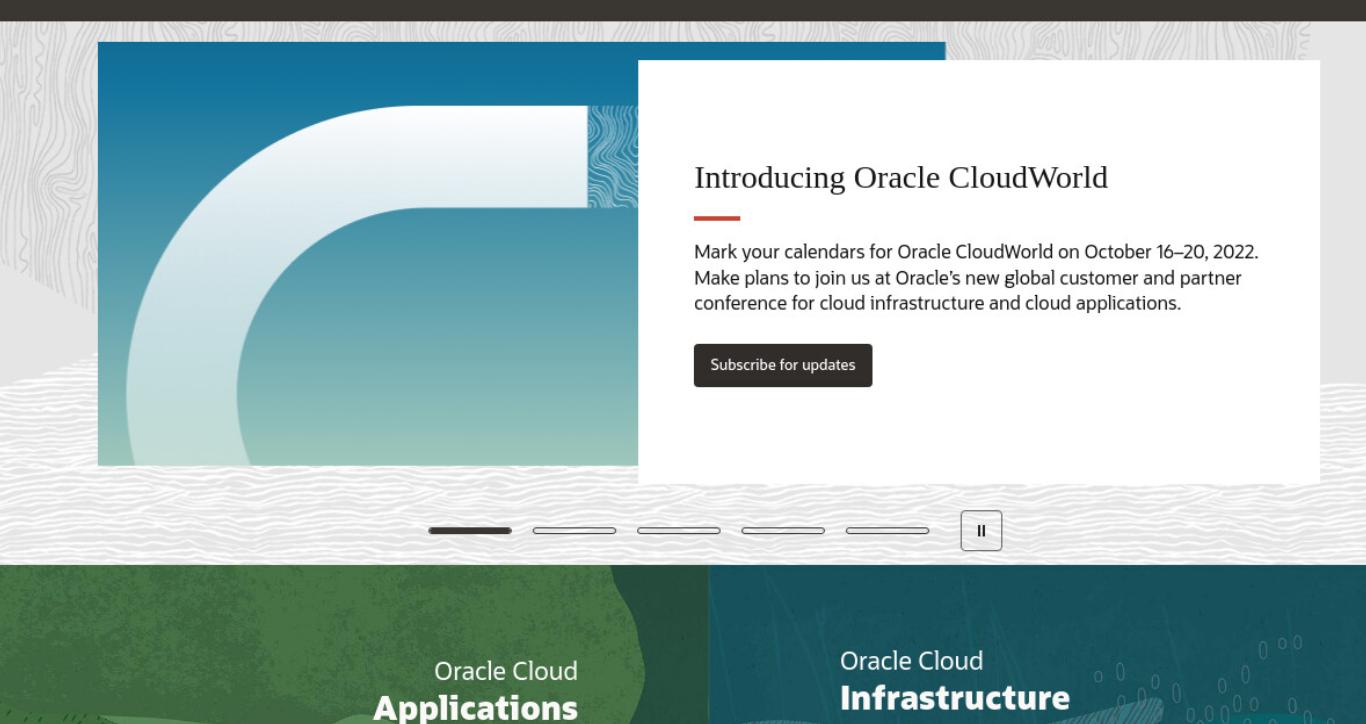Click the CloudWorld banner image
This screenshot has height=724, width=1366.
[x=368, y=254]
